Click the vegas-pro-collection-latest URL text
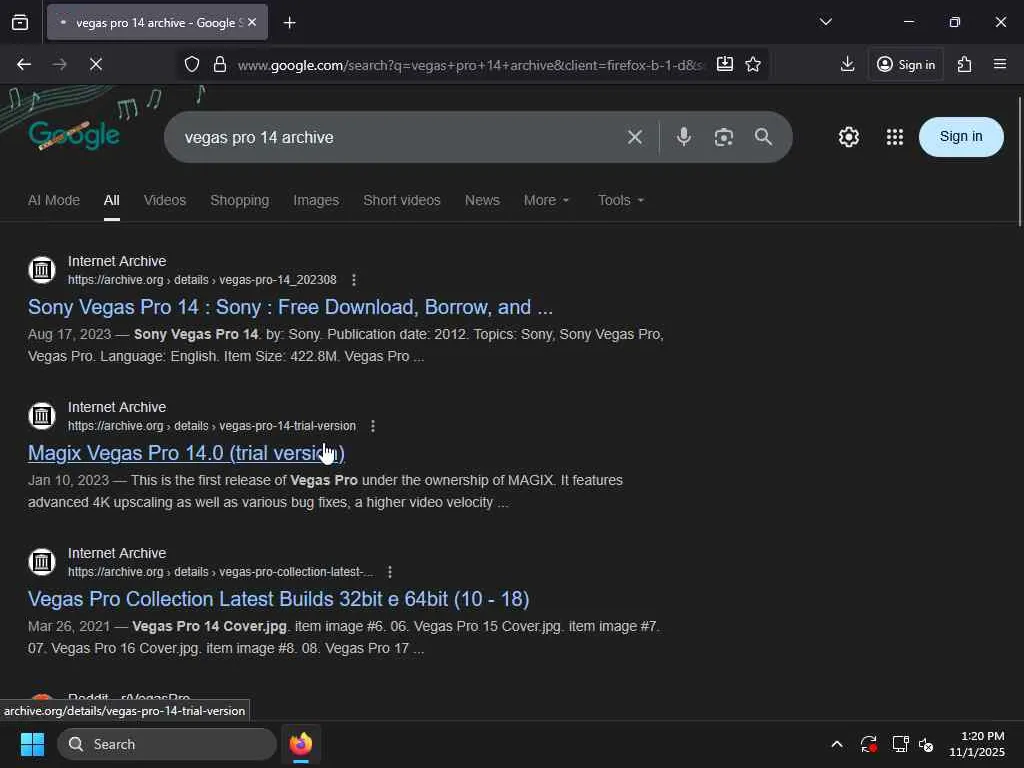This screenshot has height=768, width=1024. tap(221, 572)
